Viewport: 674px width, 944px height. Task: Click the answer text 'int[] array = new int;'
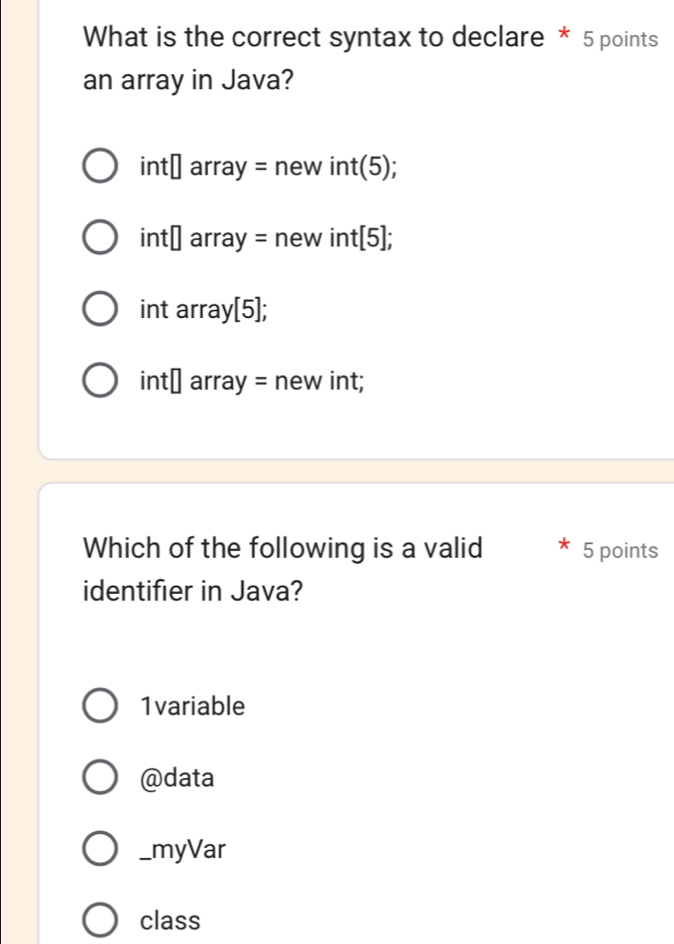tap(252, 380)
